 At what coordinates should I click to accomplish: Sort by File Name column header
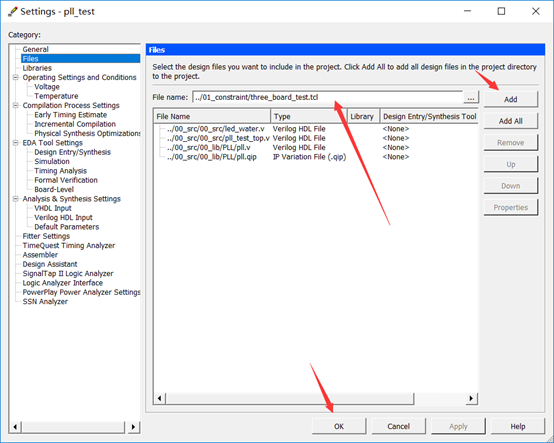212,116
